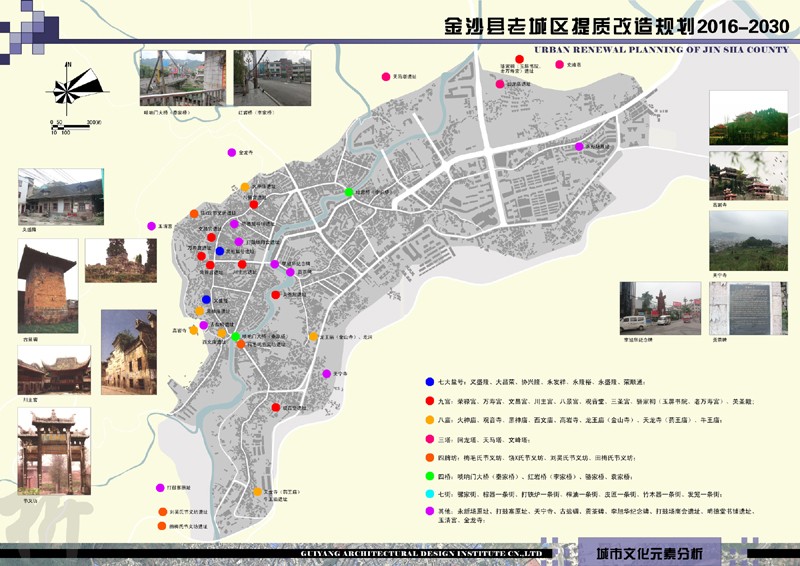This screenshot has height=566, width=800.
Task: Click the purple marker in northeast district
Action: 578,147
